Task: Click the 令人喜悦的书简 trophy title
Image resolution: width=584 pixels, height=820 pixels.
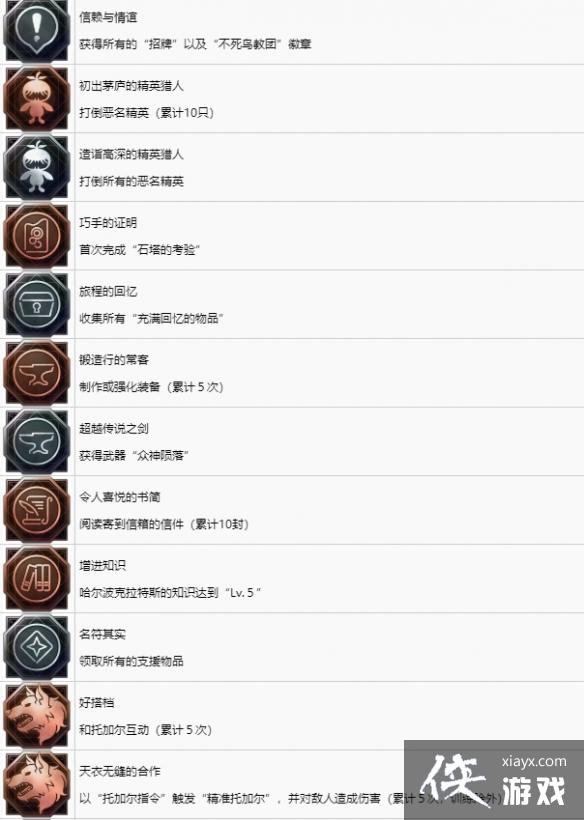Action: point(120,497)
